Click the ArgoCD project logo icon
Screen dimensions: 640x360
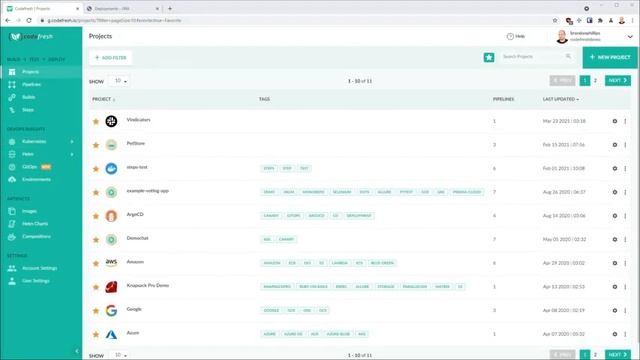tap(111, 216)
